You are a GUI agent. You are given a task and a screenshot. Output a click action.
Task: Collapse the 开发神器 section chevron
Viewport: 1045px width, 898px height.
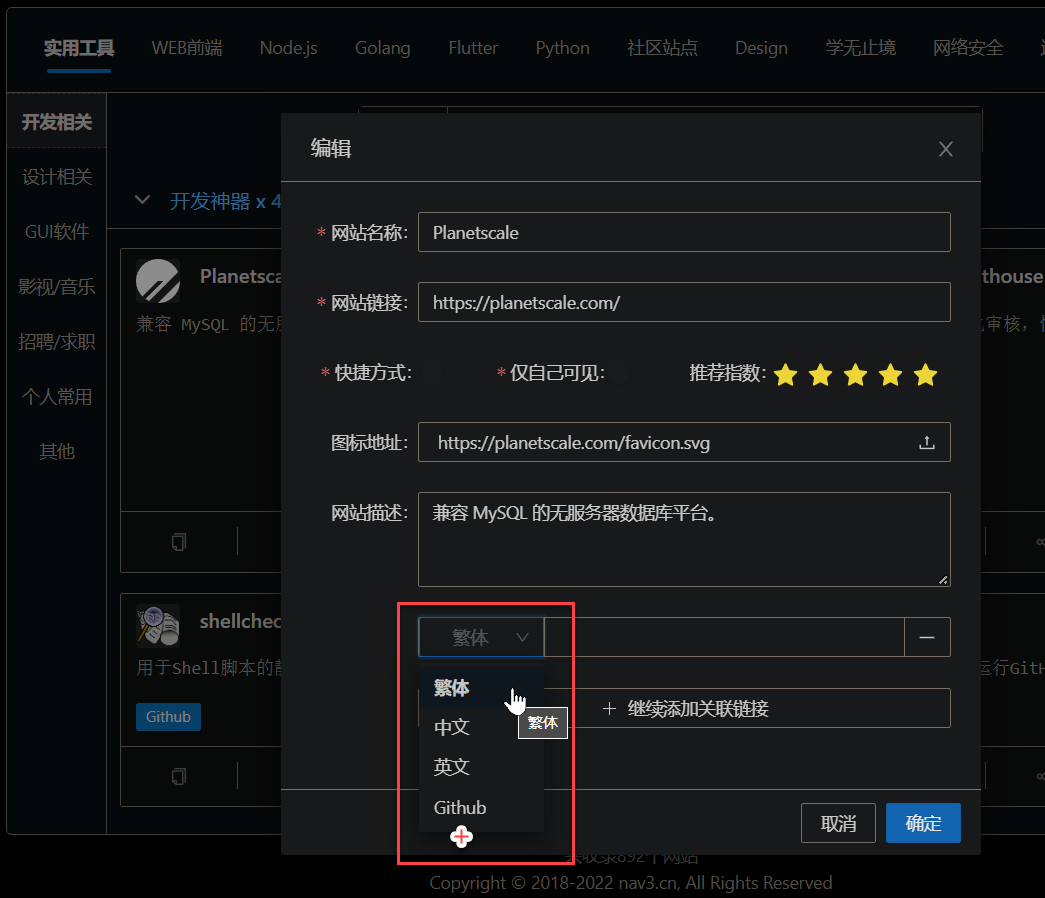click(142, 199)
